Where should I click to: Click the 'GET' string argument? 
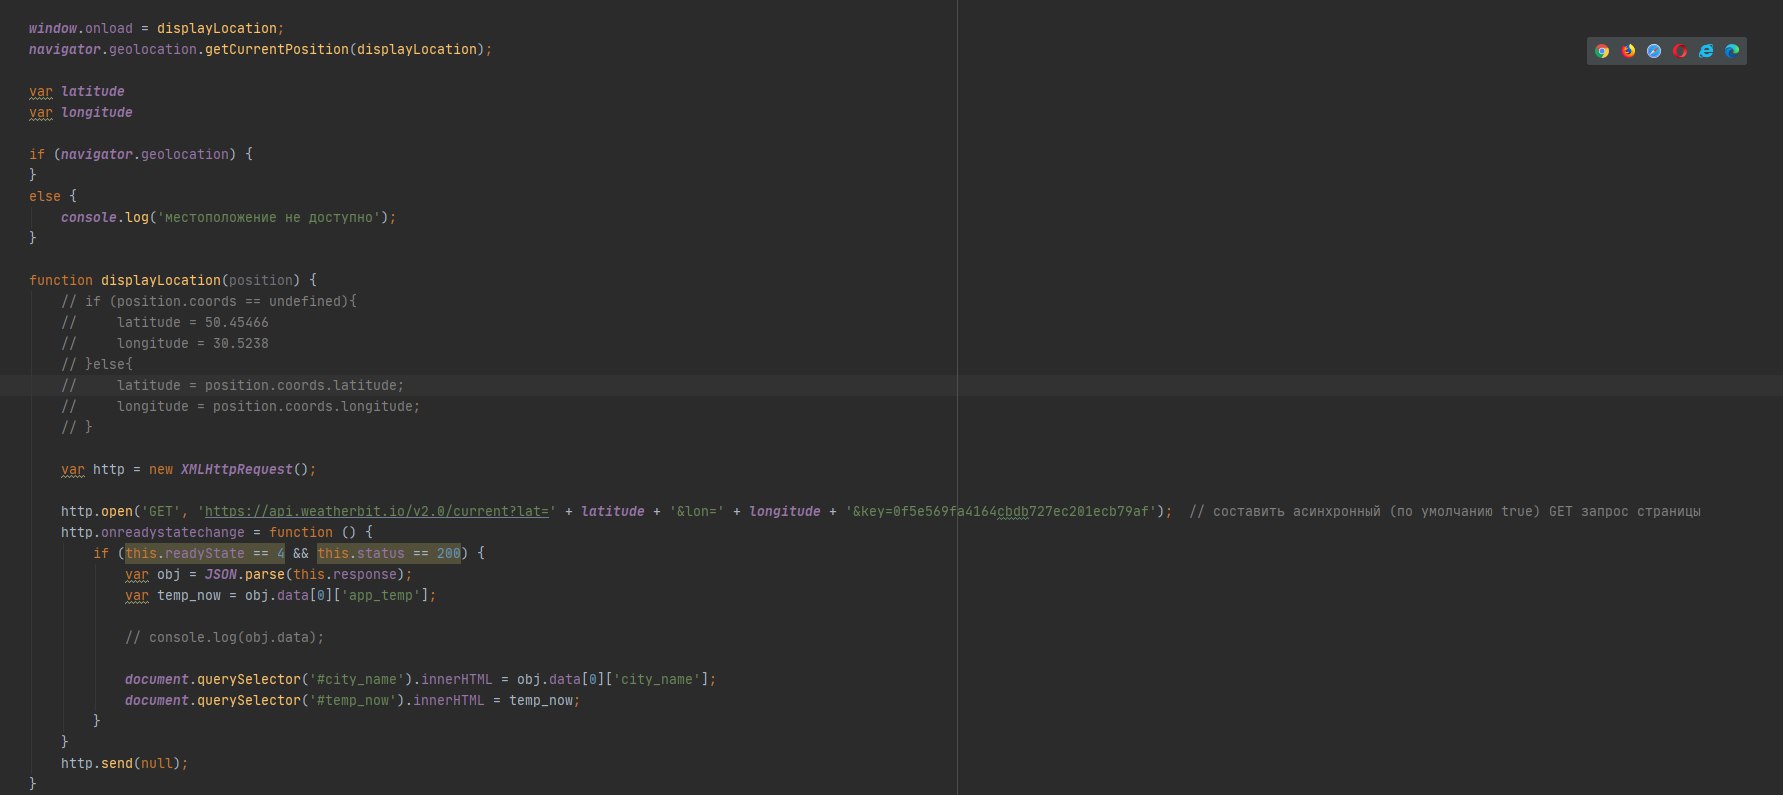coord(161,511)
